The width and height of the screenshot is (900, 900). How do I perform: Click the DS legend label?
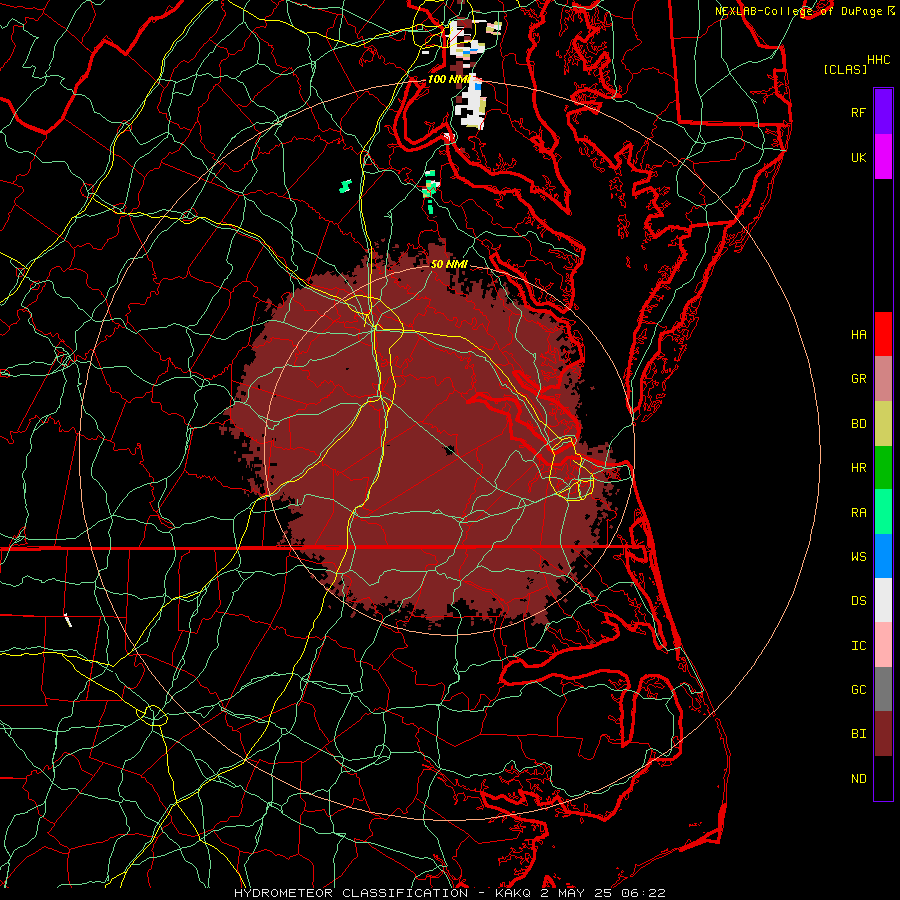coord(858,601)
